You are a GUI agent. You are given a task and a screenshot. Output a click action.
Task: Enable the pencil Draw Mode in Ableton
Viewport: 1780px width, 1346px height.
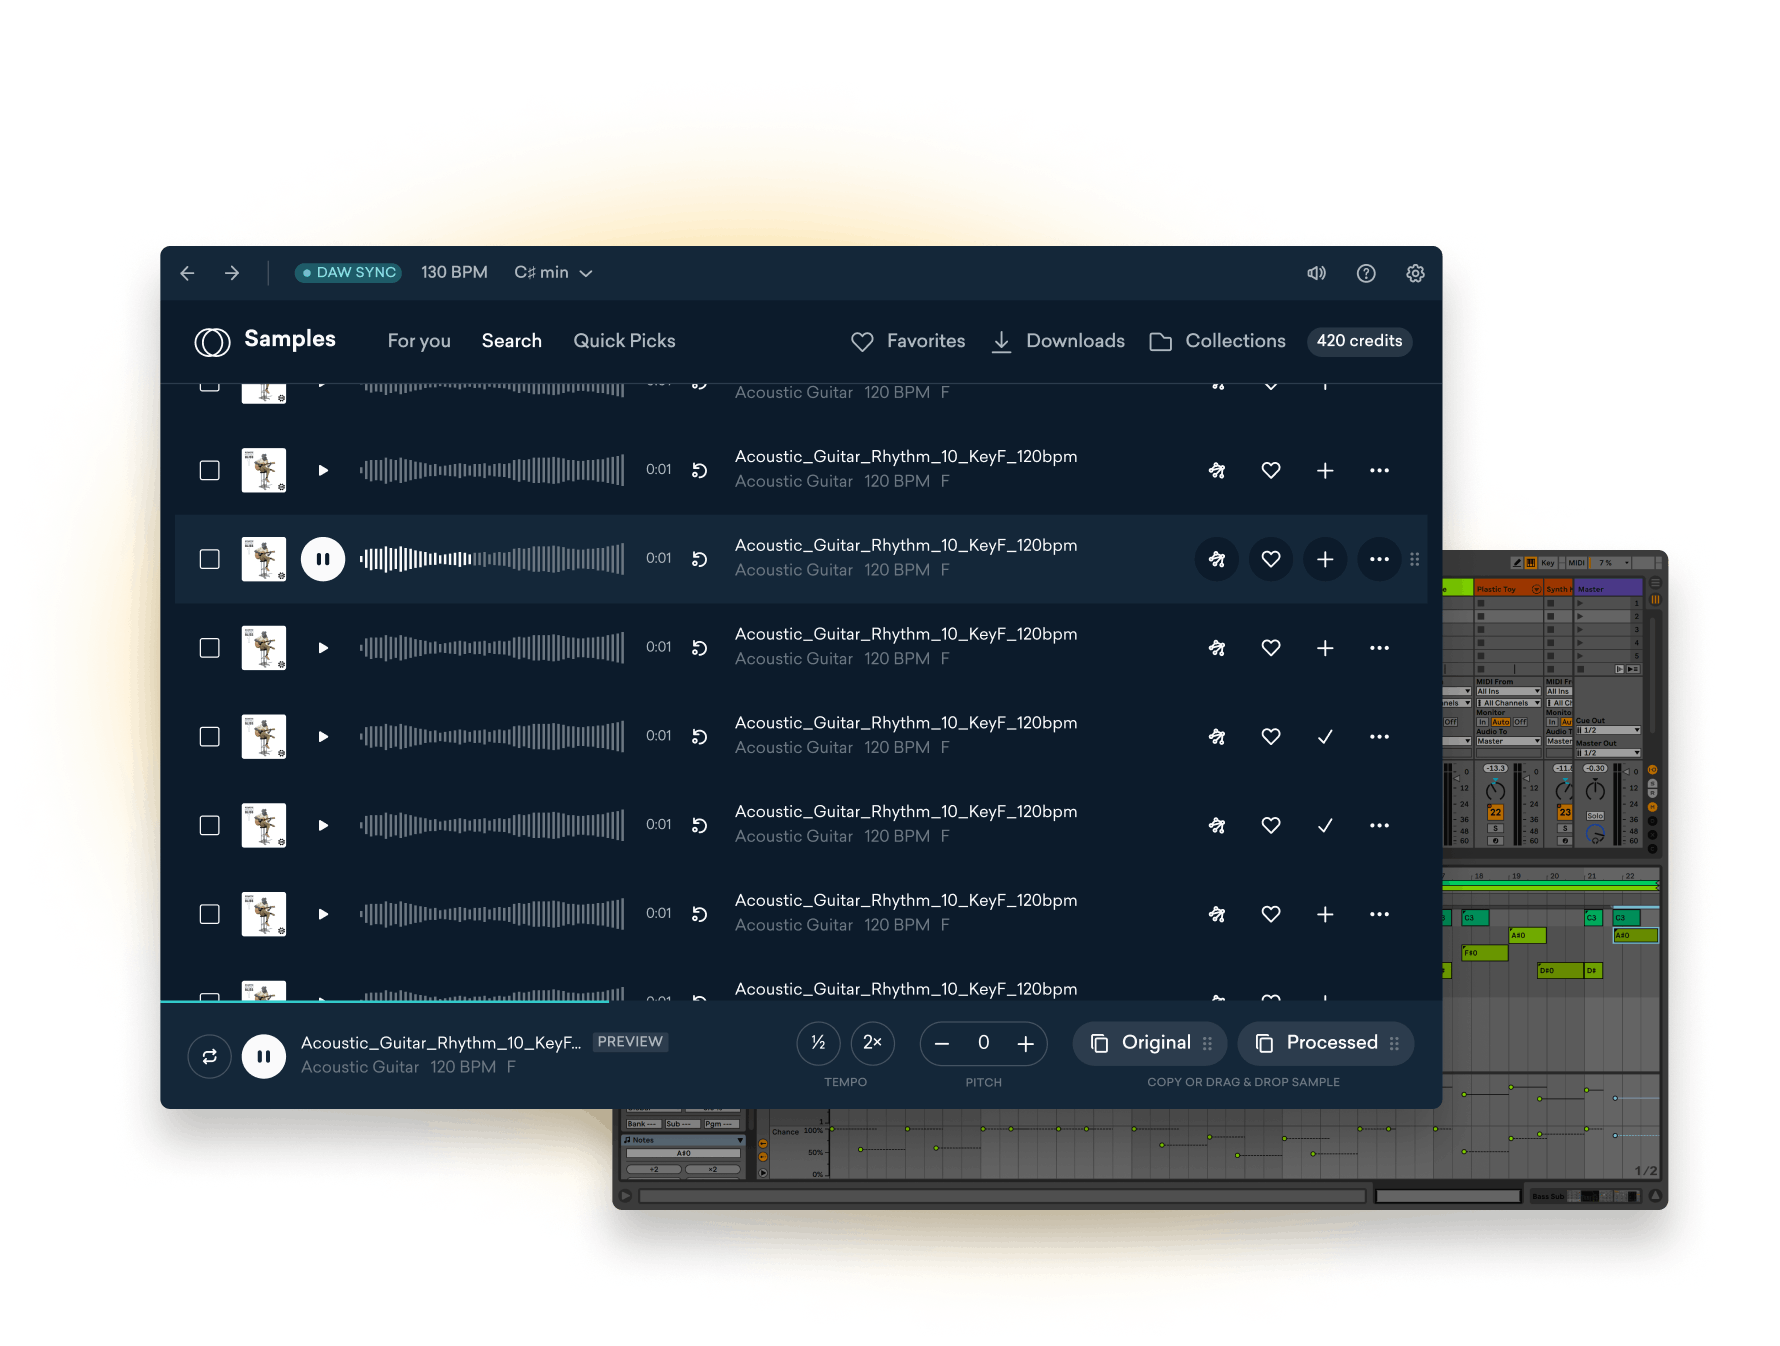pyautogui.click(x=1517, y=563)
